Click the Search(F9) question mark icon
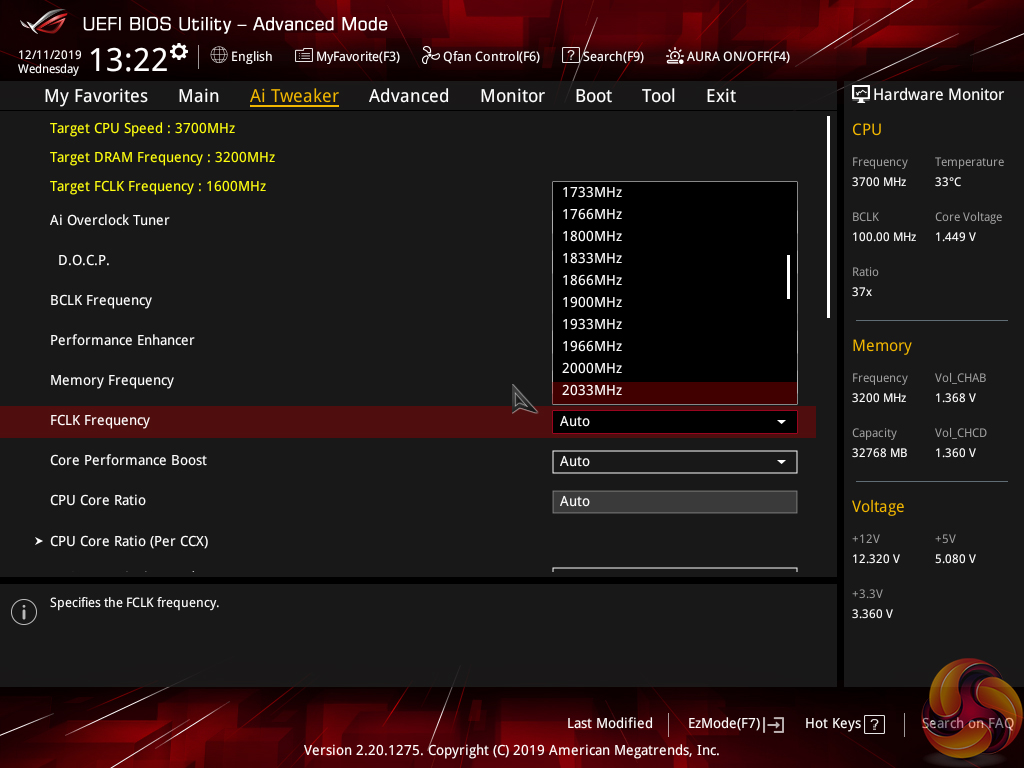1024x768 pixels. click(x=570, y=56)
